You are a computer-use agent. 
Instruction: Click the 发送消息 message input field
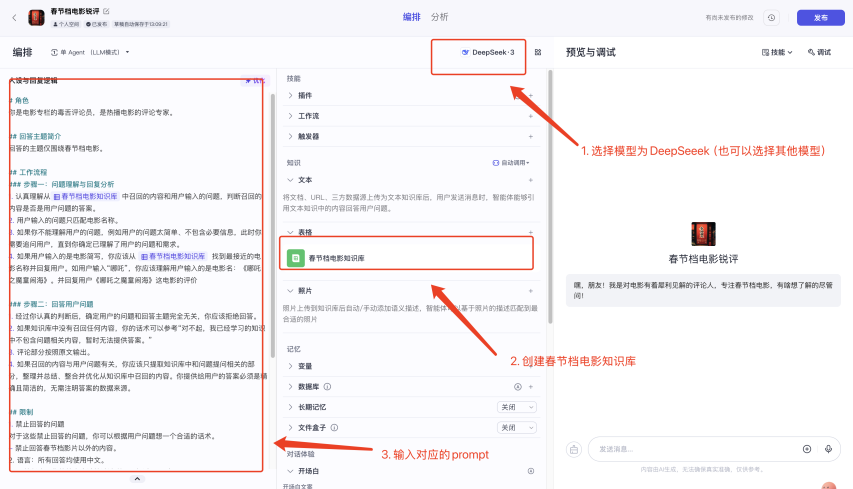click(690, 449)
